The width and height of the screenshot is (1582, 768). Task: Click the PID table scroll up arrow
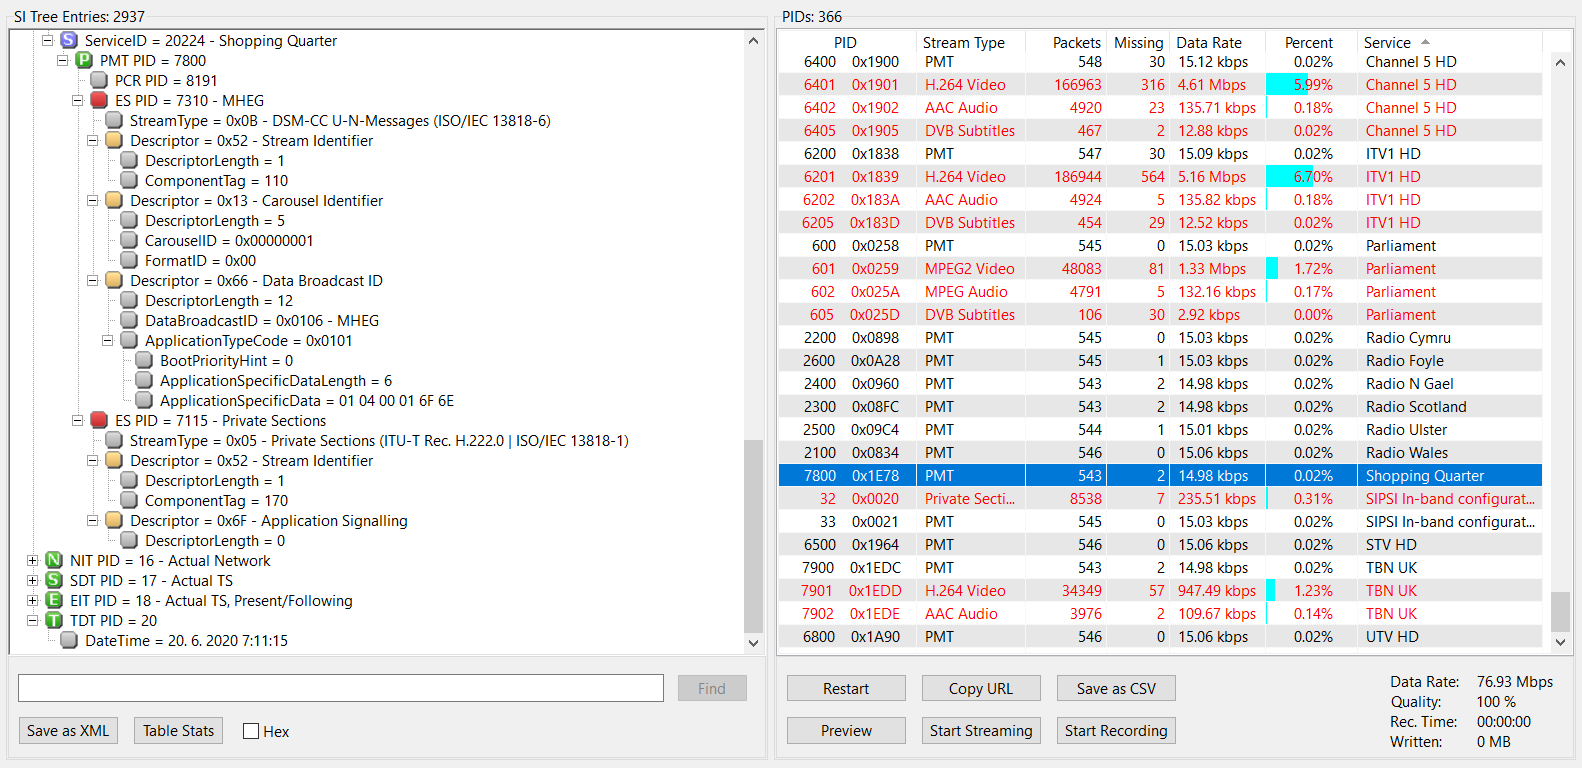point(1560,62)
